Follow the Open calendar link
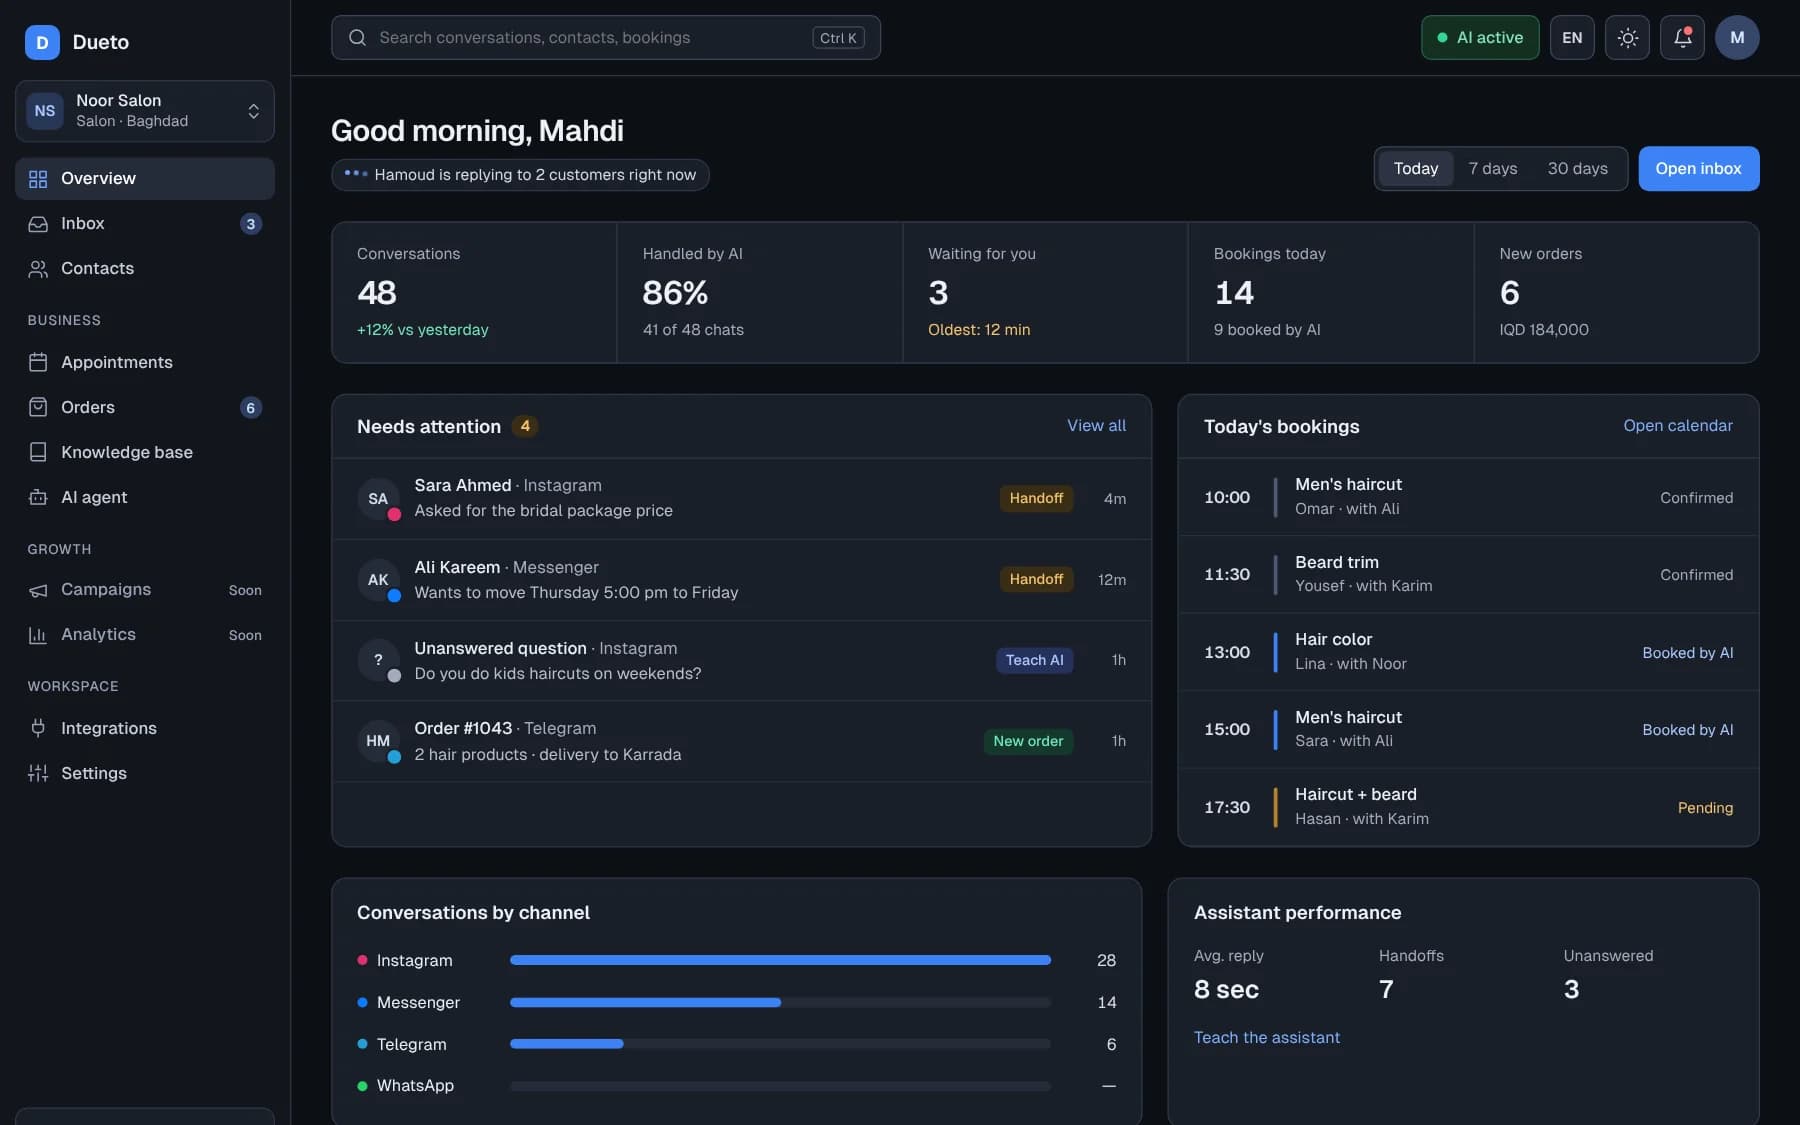The width and height of the screenshot is (1800, 1125). coord(1677,426)
